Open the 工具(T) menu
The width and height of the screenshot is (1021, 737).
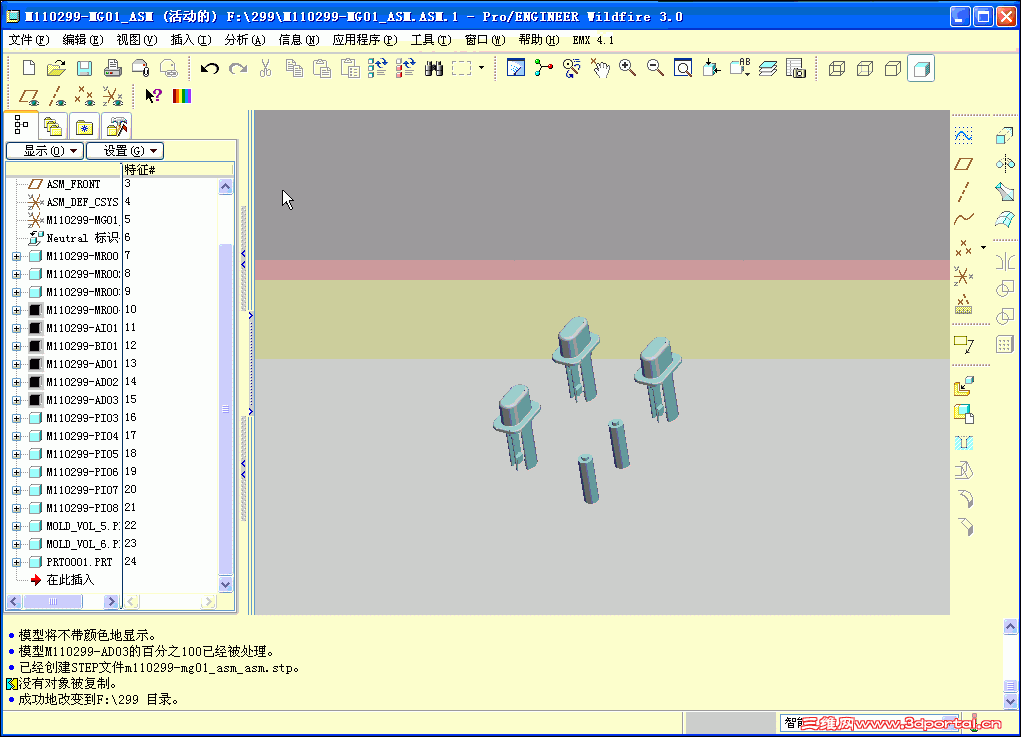click(431, 40)
